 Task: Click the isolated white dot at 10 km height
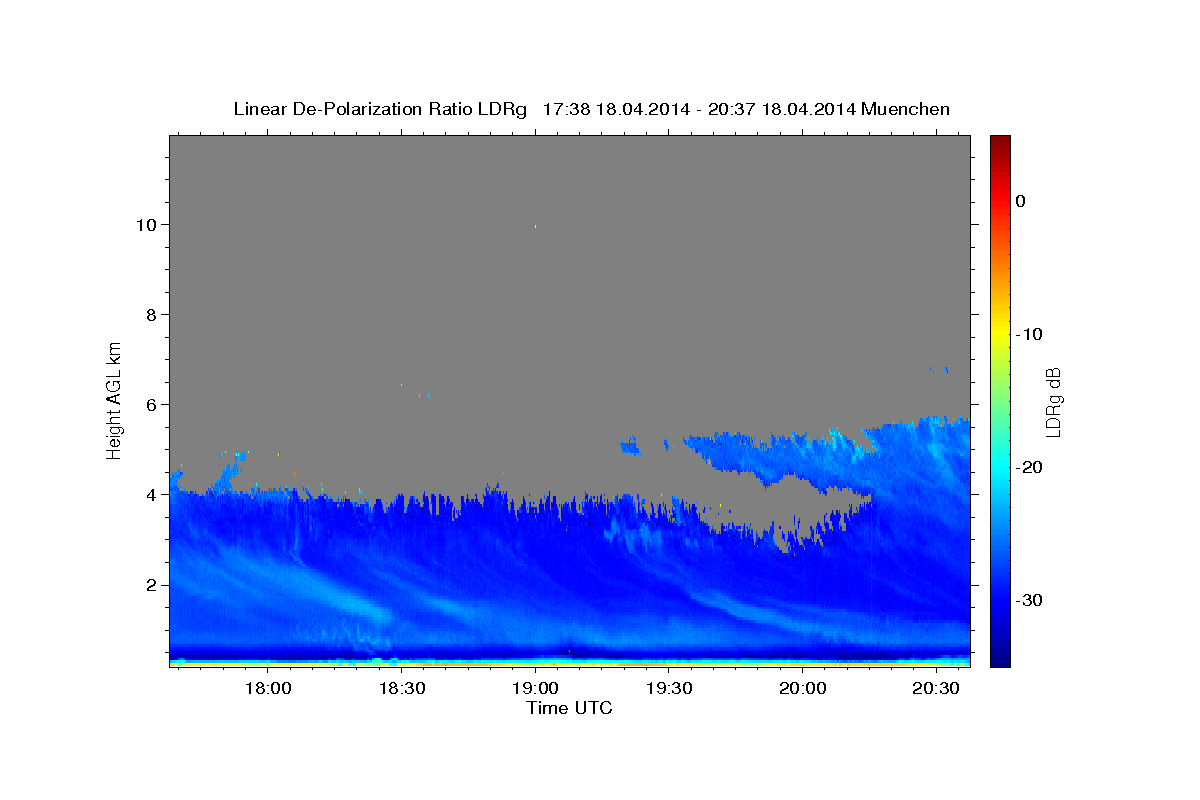535,226
